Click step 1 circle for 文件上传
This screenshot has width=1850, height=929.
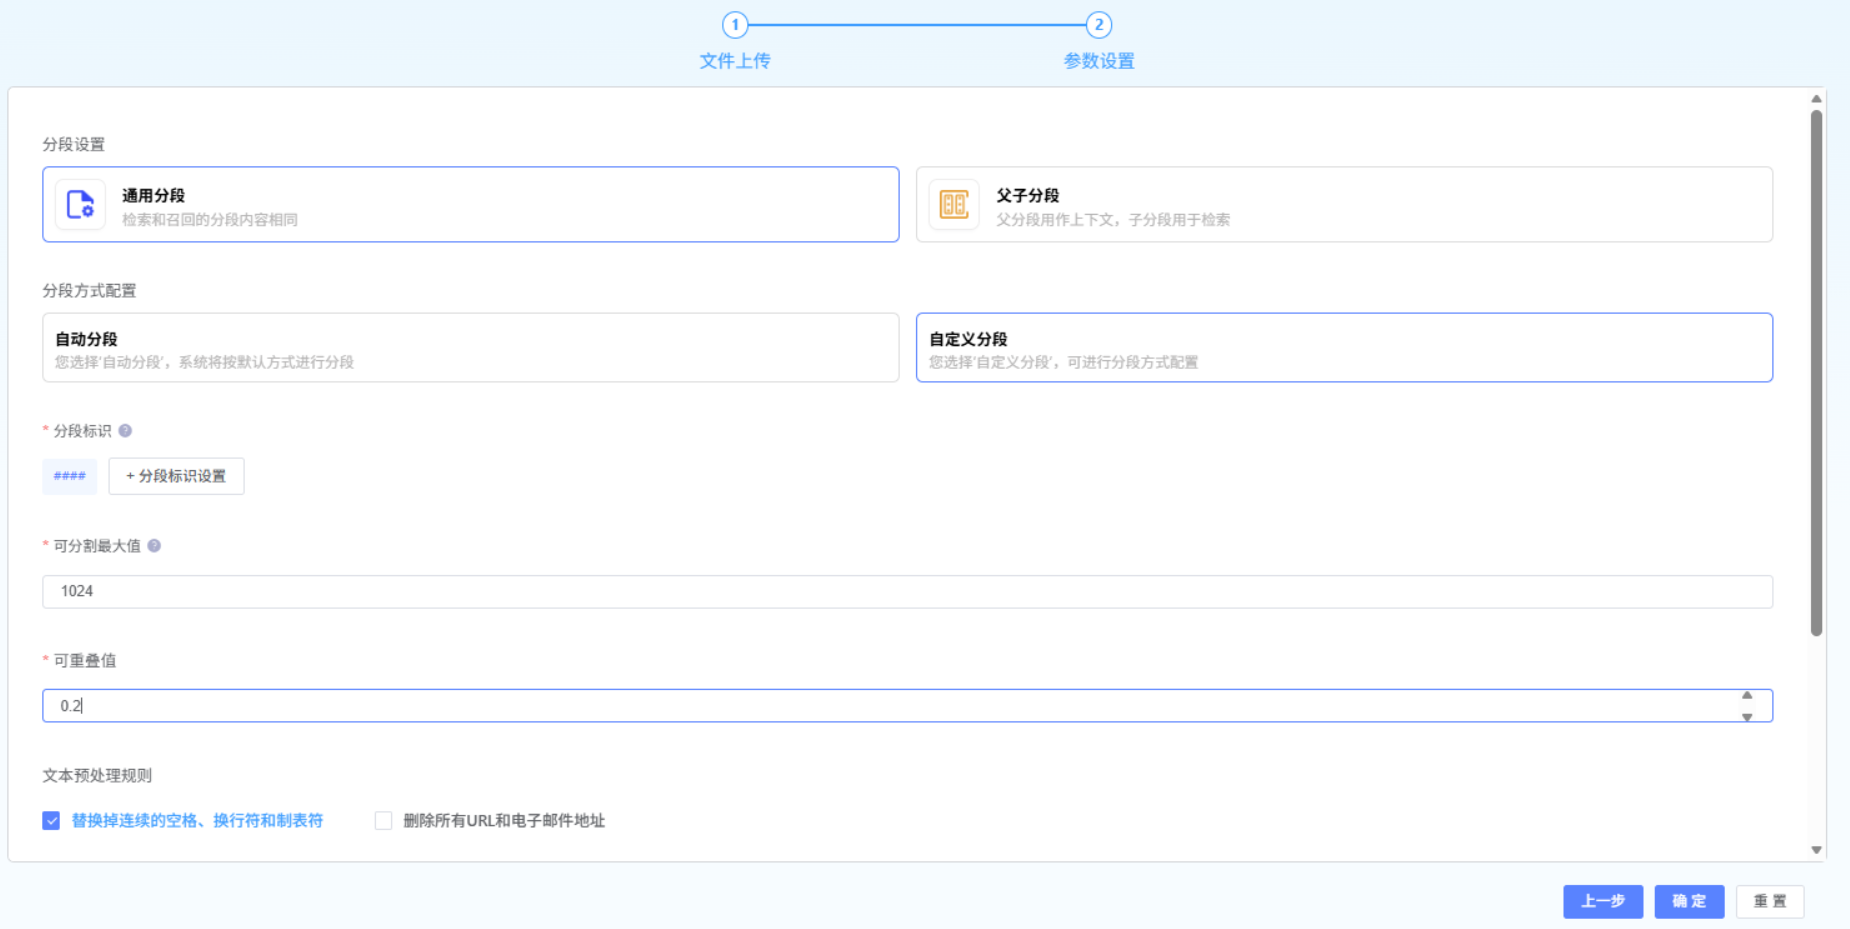[x=735, y=25]
